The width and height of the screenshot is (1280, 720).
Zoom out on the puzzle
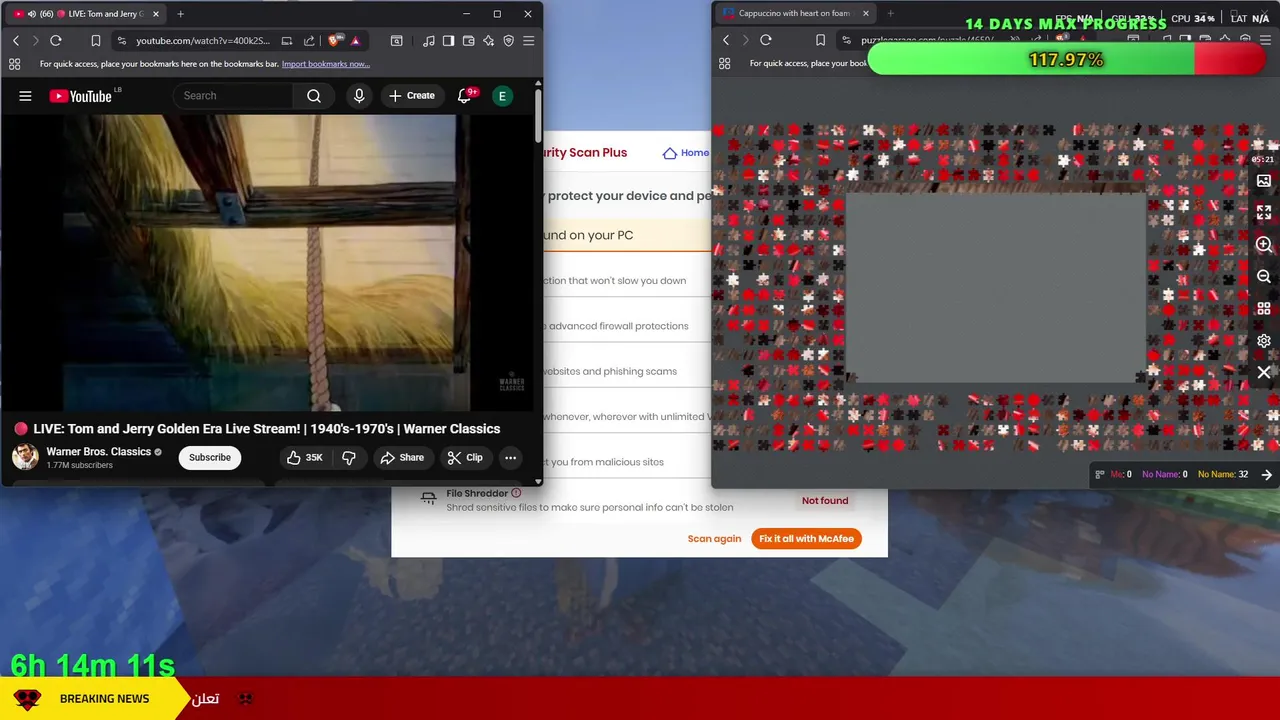pyautogui.click(x=1264, y=277)
